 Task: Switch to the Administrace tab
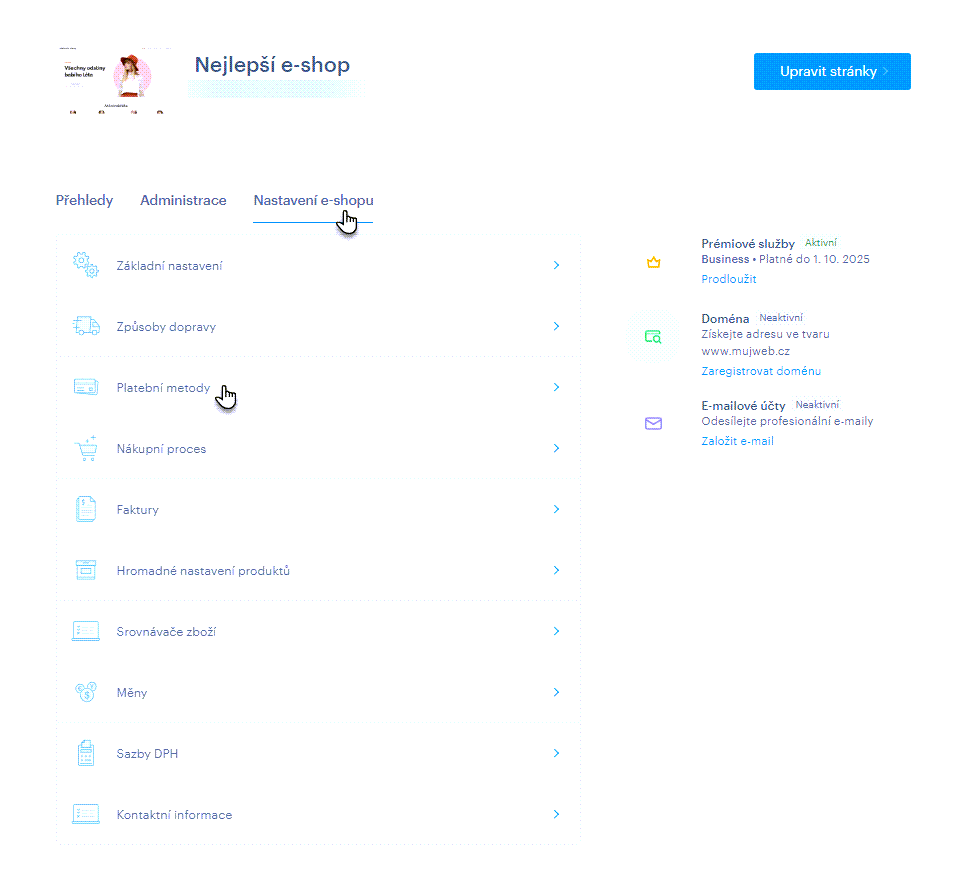point(183,200)
